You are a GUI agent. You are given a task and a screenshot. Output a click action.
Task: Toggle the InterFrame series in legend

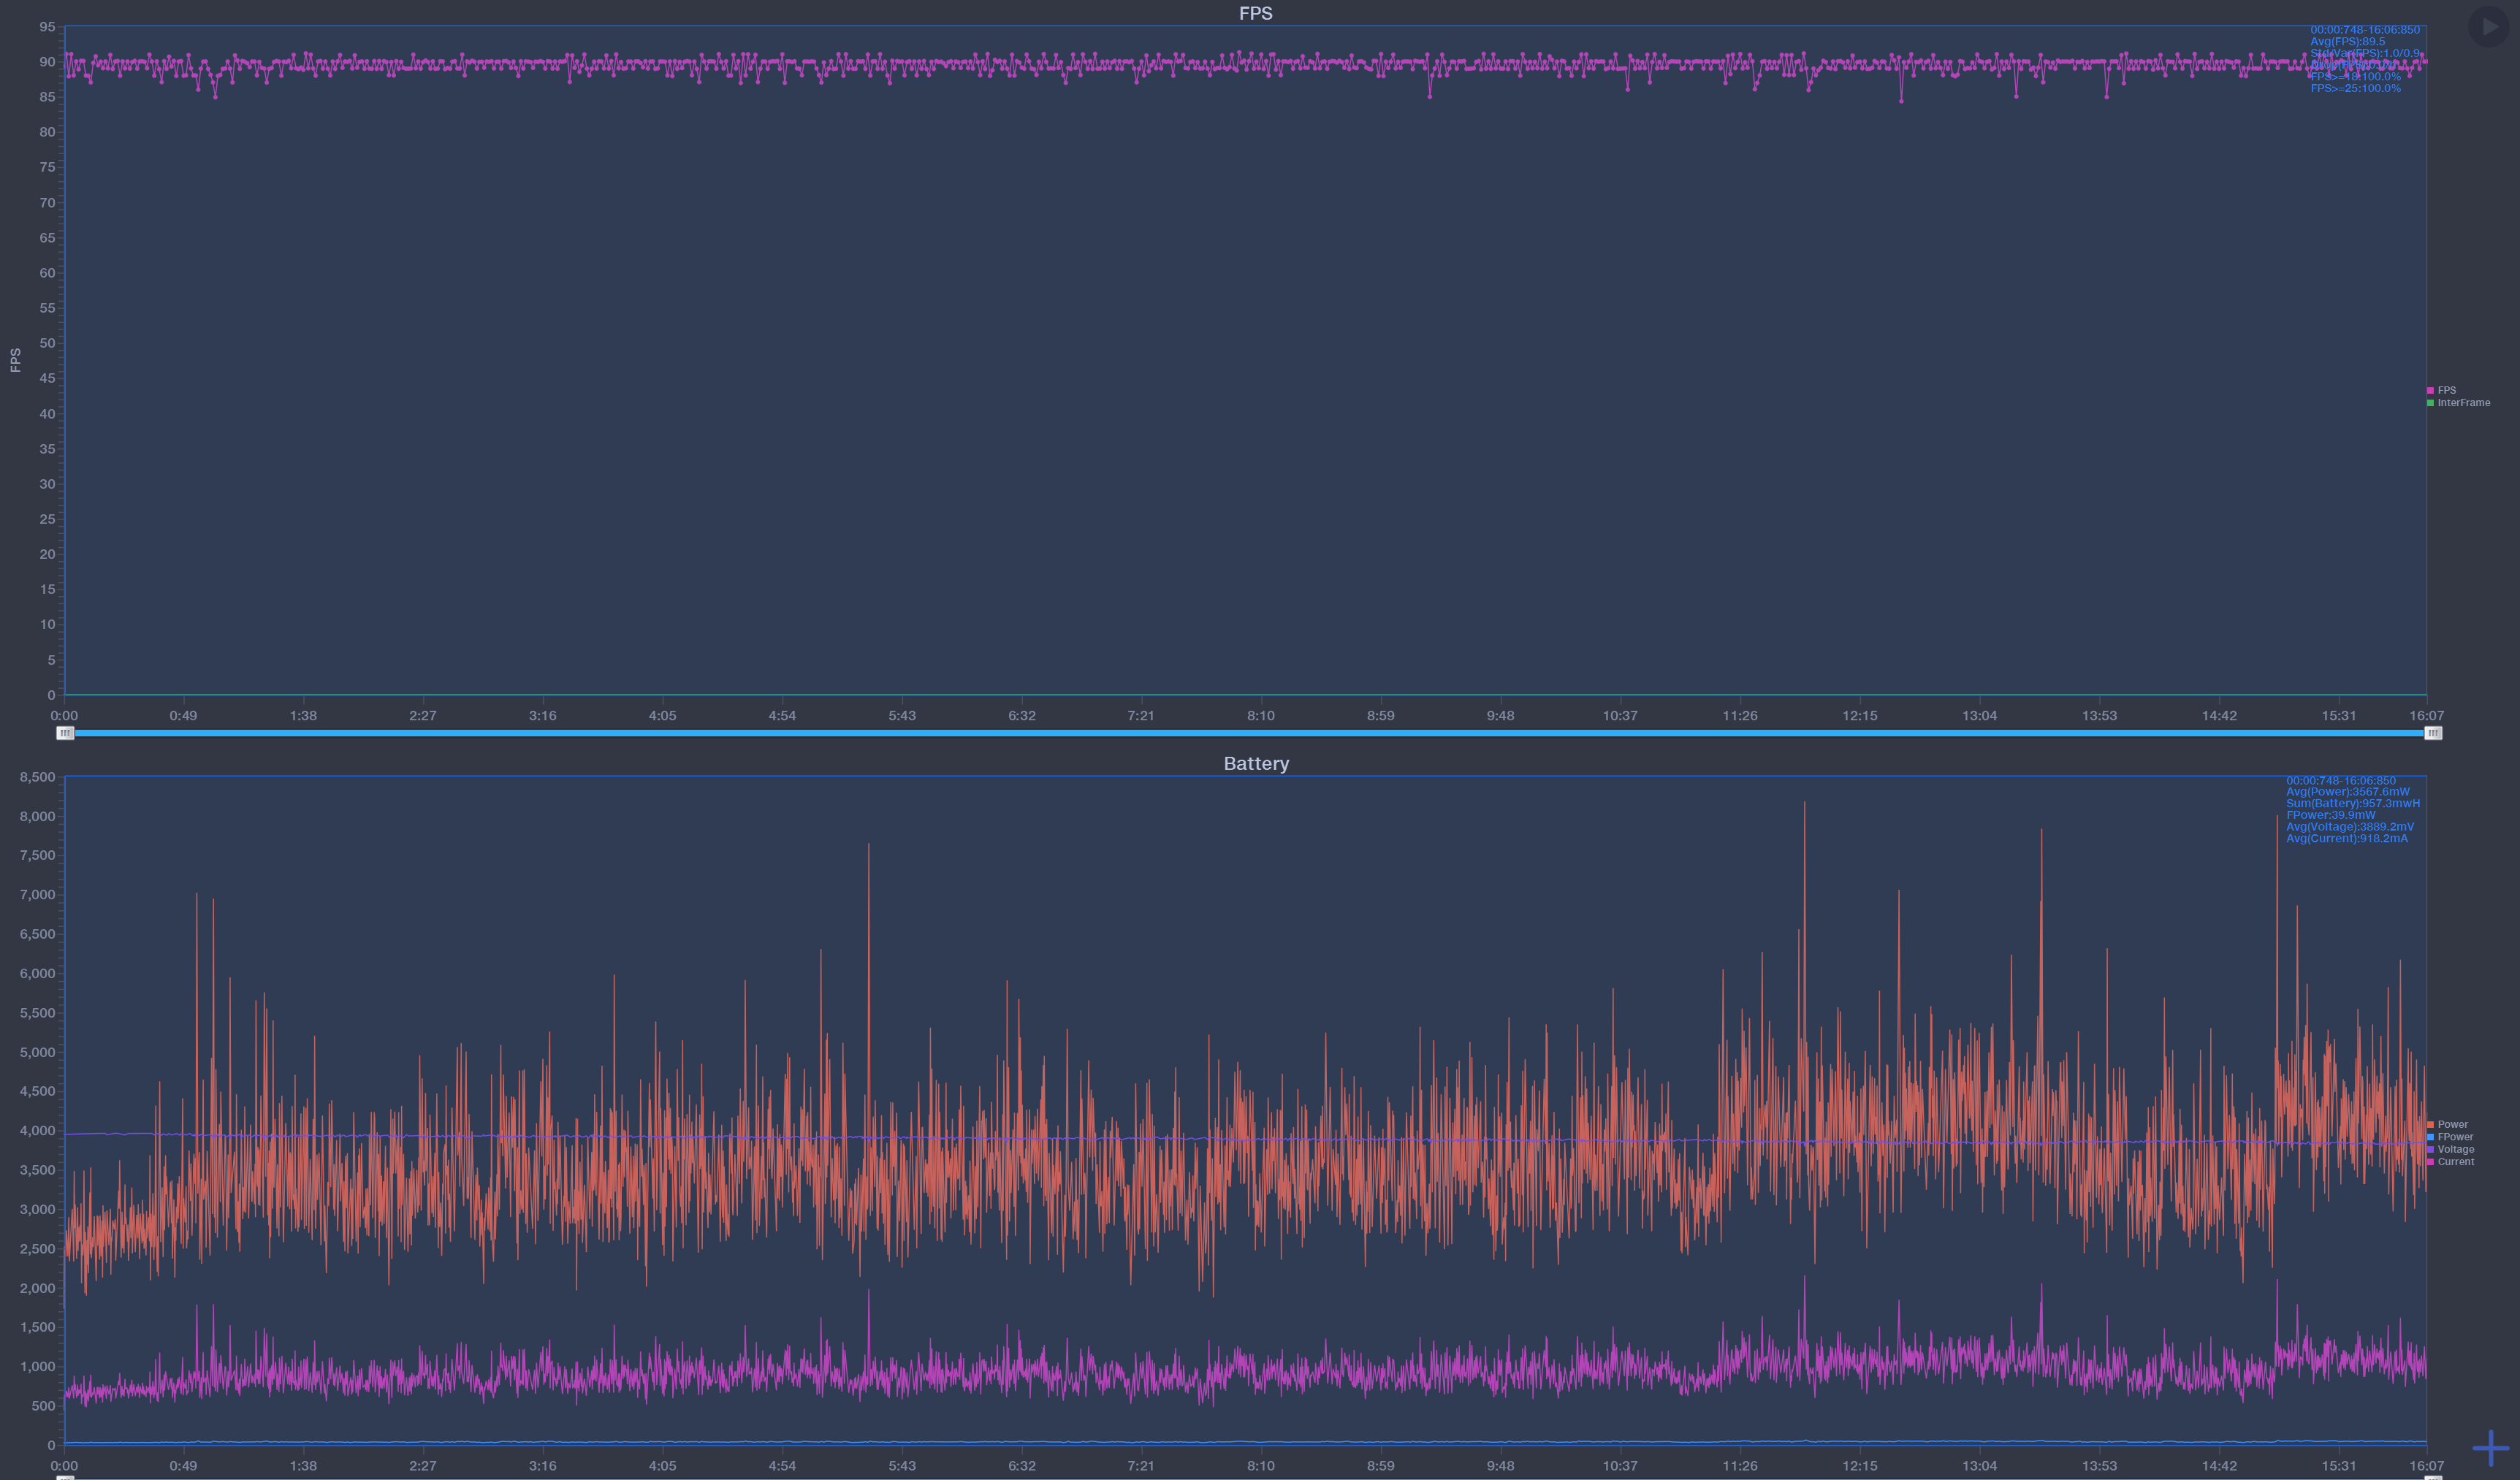coord(2458,403)
